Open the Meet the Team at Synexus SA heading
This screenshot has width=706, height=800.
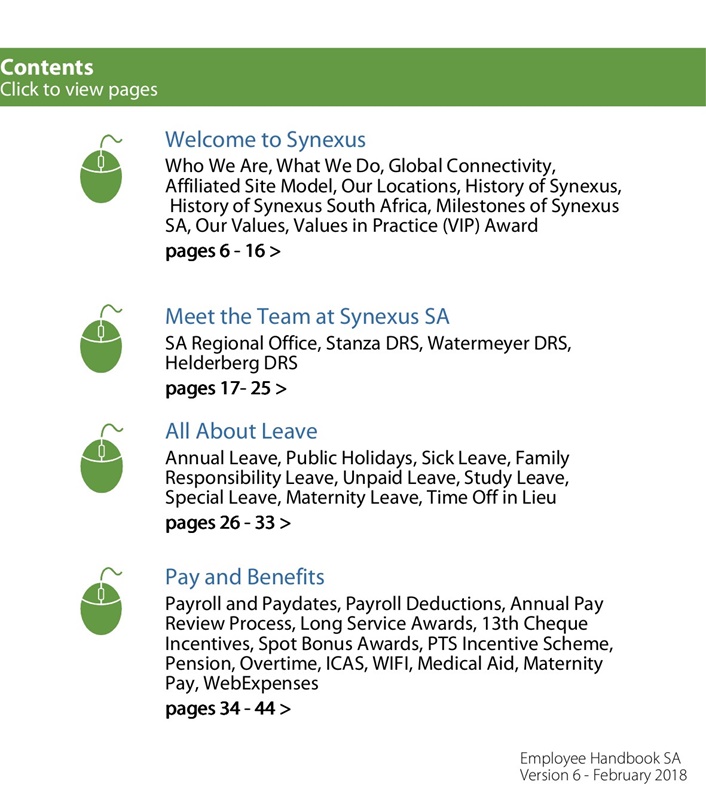coord(307,317)
